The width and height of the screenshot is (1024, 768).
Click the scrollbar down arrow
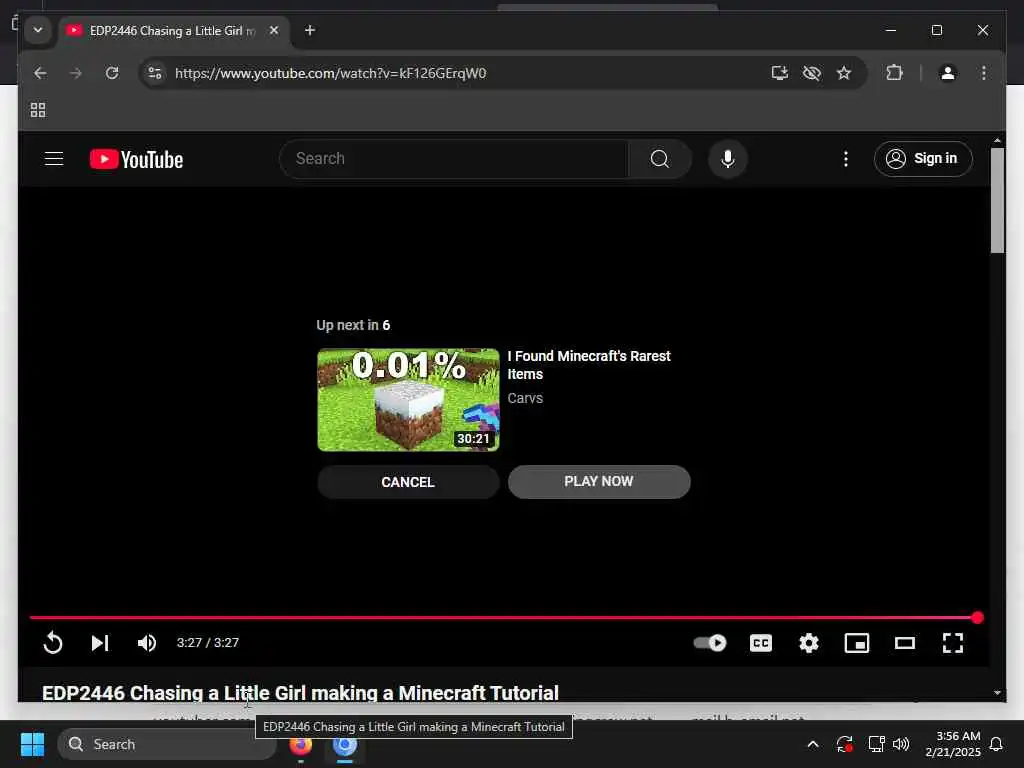pyautogui.click(x=997, y=693)
